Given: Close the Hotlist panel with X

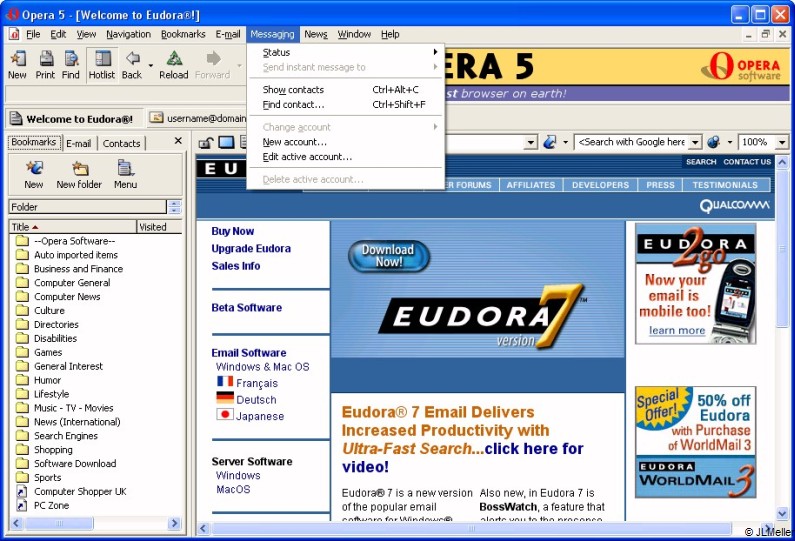Looking at the screenshot, I should tap(178, 141).
